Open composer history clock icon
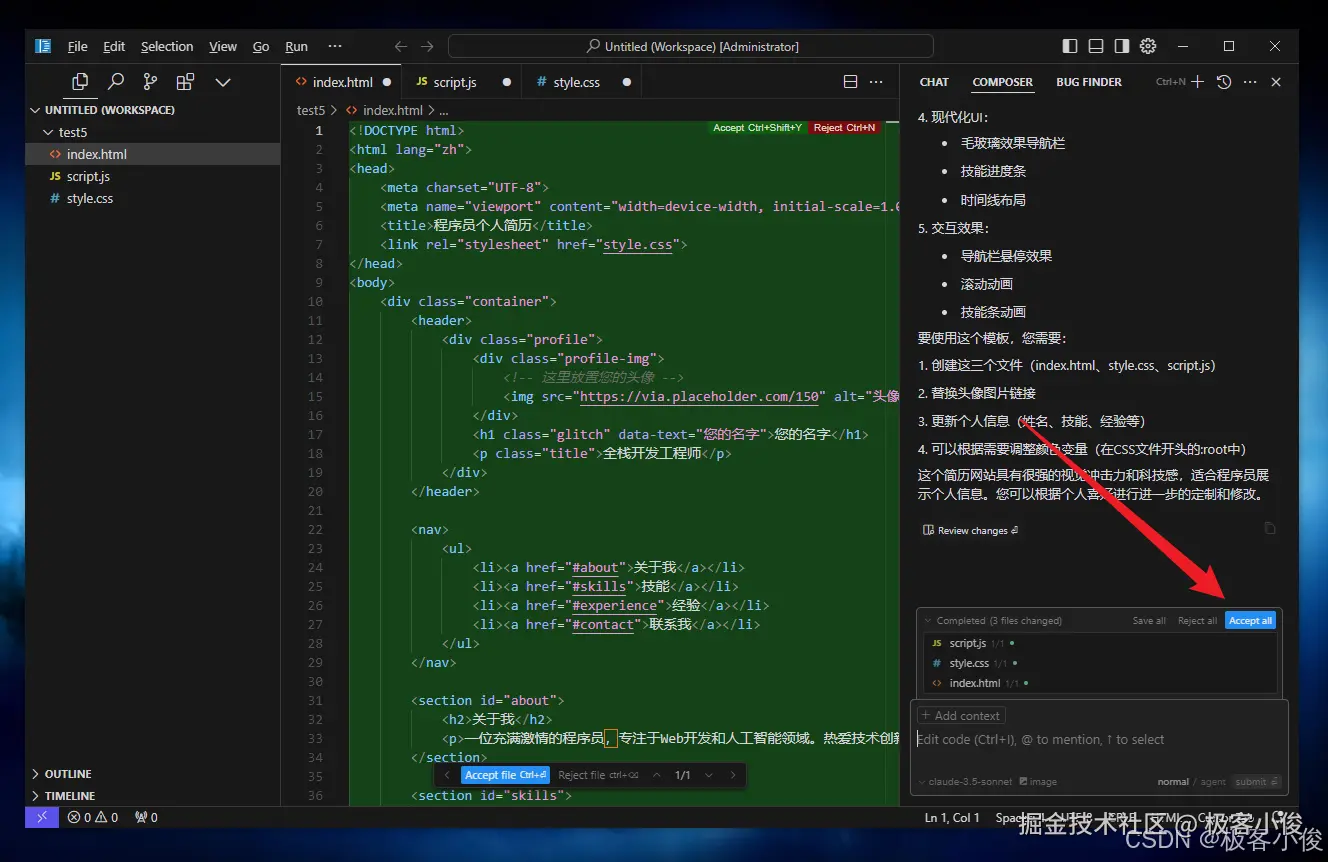This screenshot has width=1328, height=862. [x=1223, y=82]
